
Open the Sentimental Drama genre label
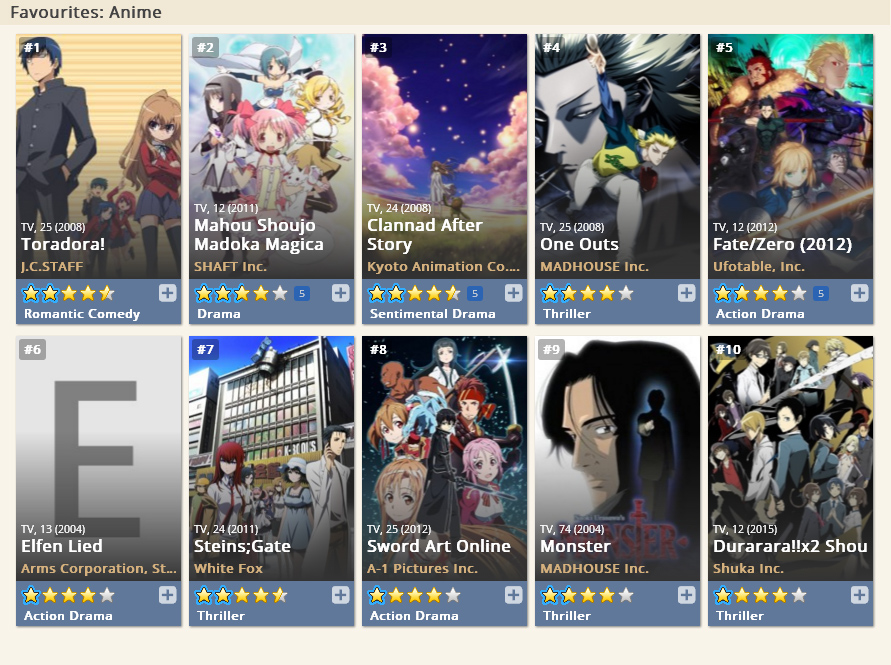click(x=432, y=314)
